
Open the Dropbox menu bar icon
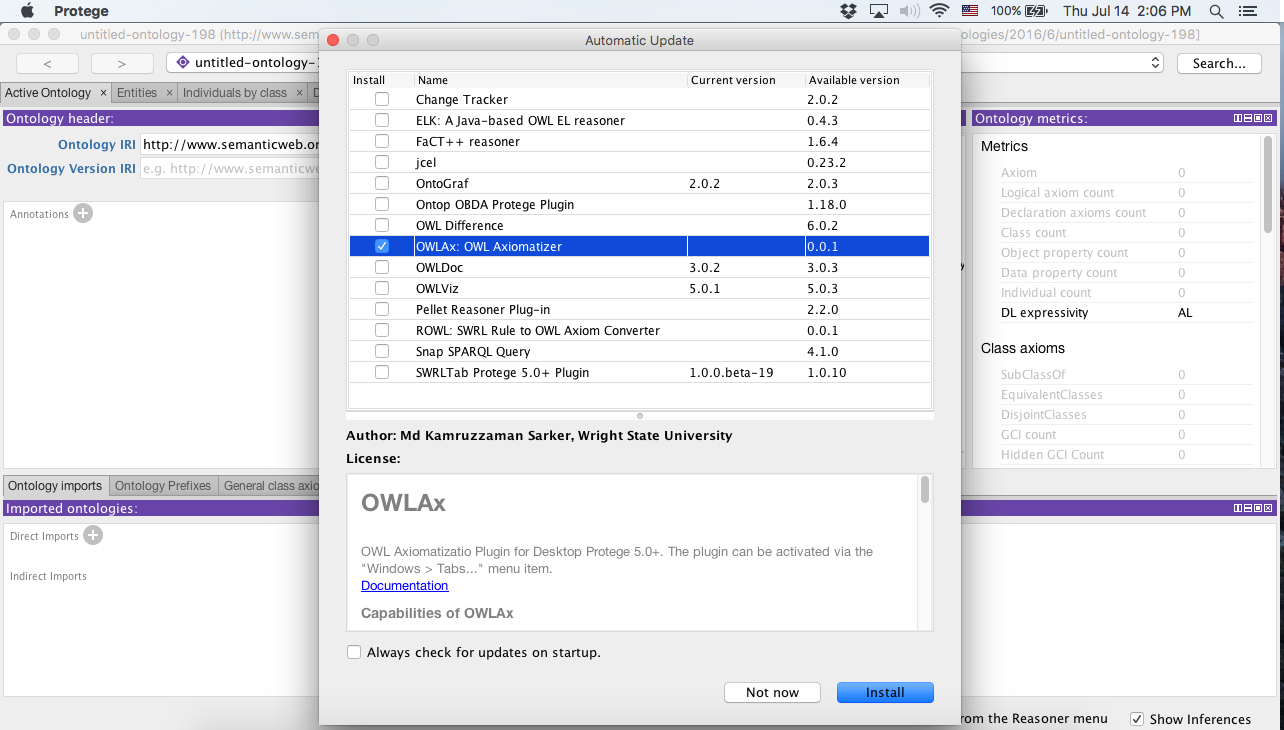[x=848, y=11]
